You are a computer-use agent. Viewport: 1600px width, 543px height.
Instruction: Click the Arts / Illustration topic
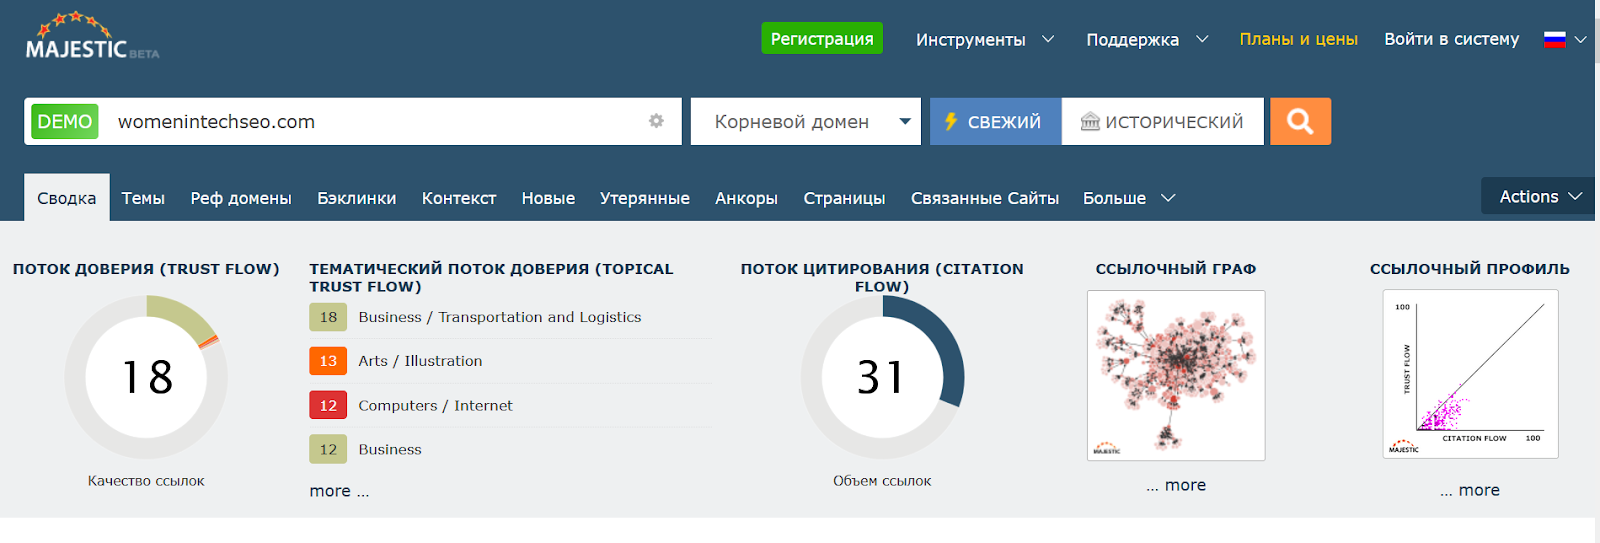click(x=420, y=361)
